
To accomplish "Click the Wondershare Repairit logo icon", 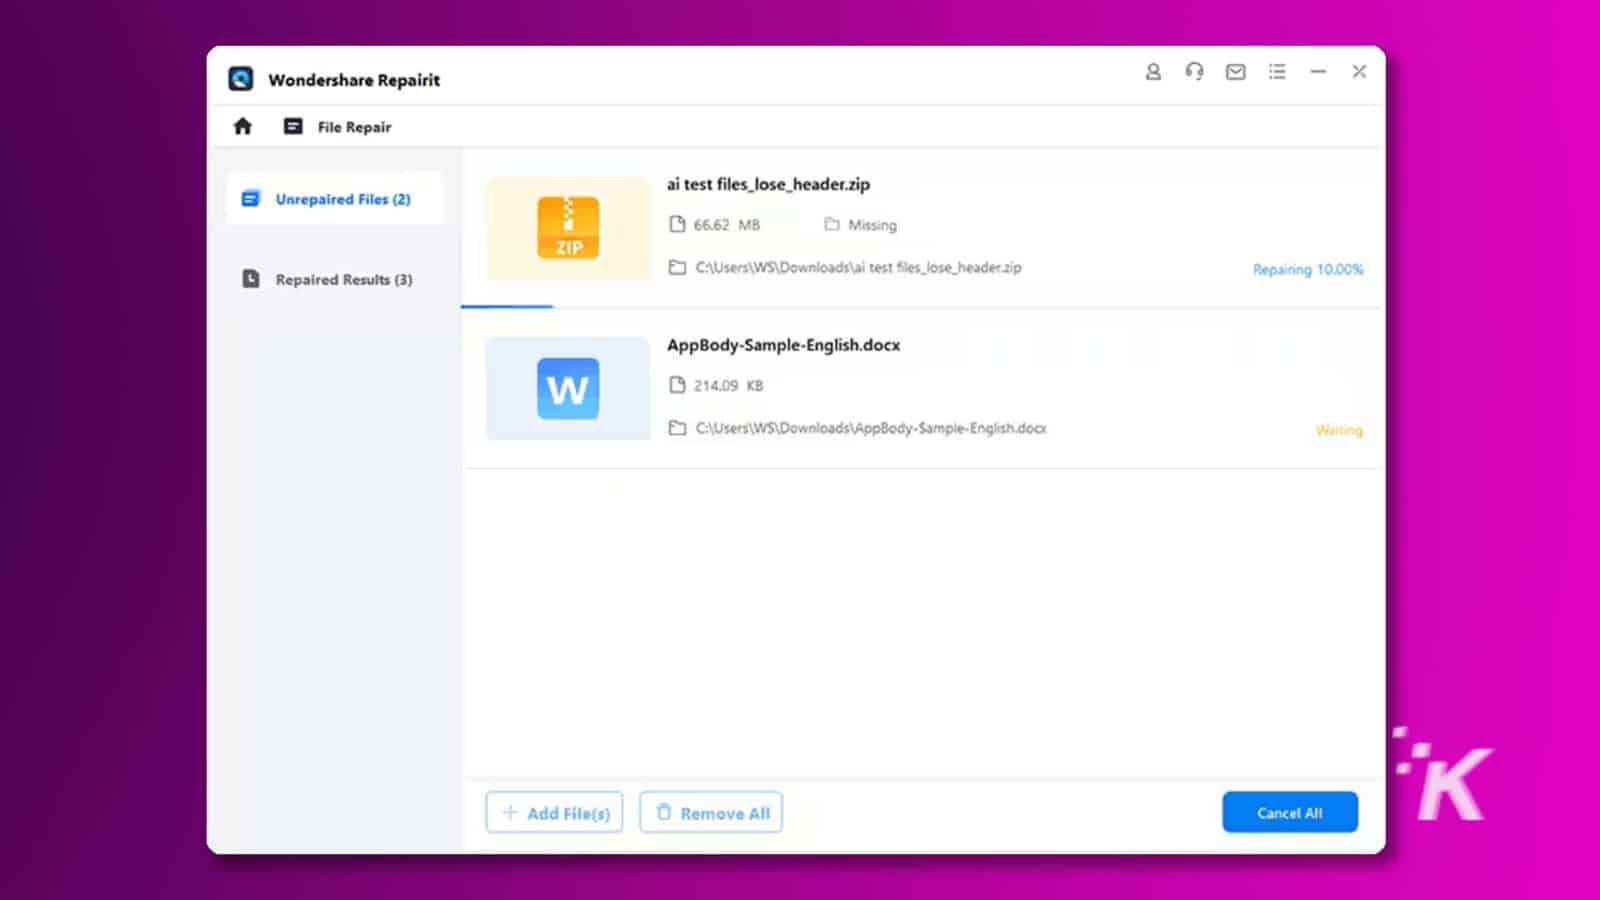I will 240,79.
